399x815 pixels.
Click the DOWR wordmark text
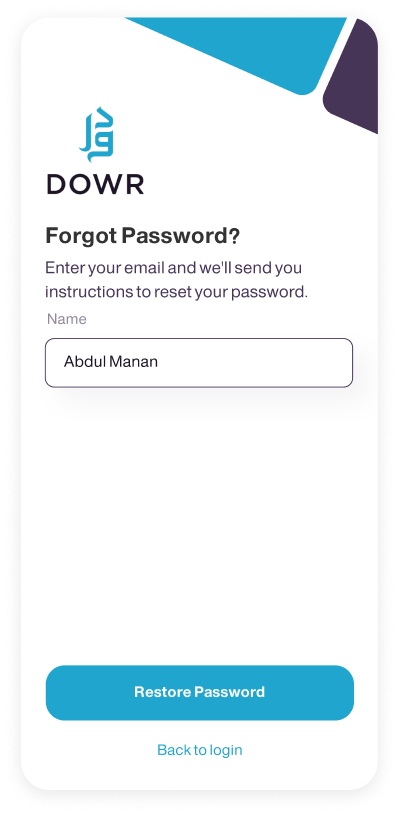[x=95, y=185]
